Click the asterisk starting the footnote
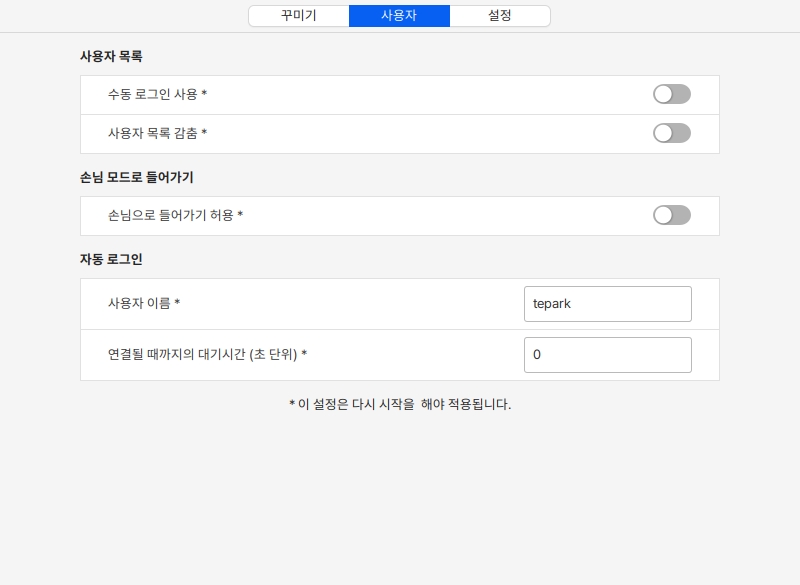The height and width of the screenshot is (585, 800). click(x=292, y=405)
